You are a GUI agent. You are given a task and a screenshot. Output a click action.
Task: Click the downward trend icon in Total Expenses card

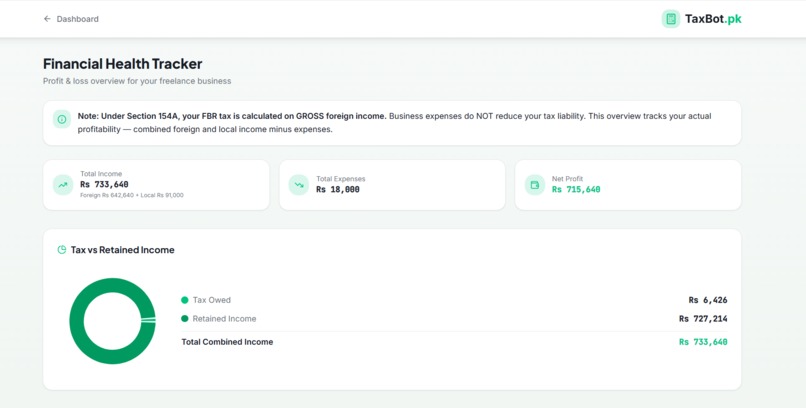pos(299,185)
